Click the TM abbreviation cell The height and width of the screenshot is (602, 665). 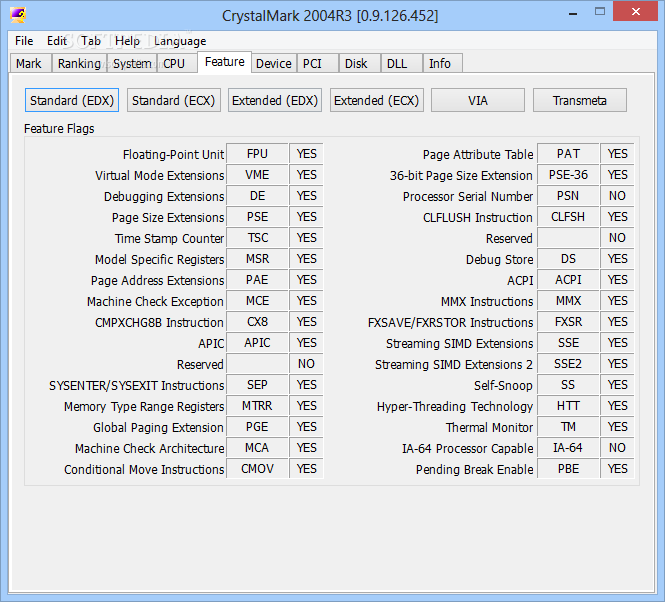click(568, 427)
